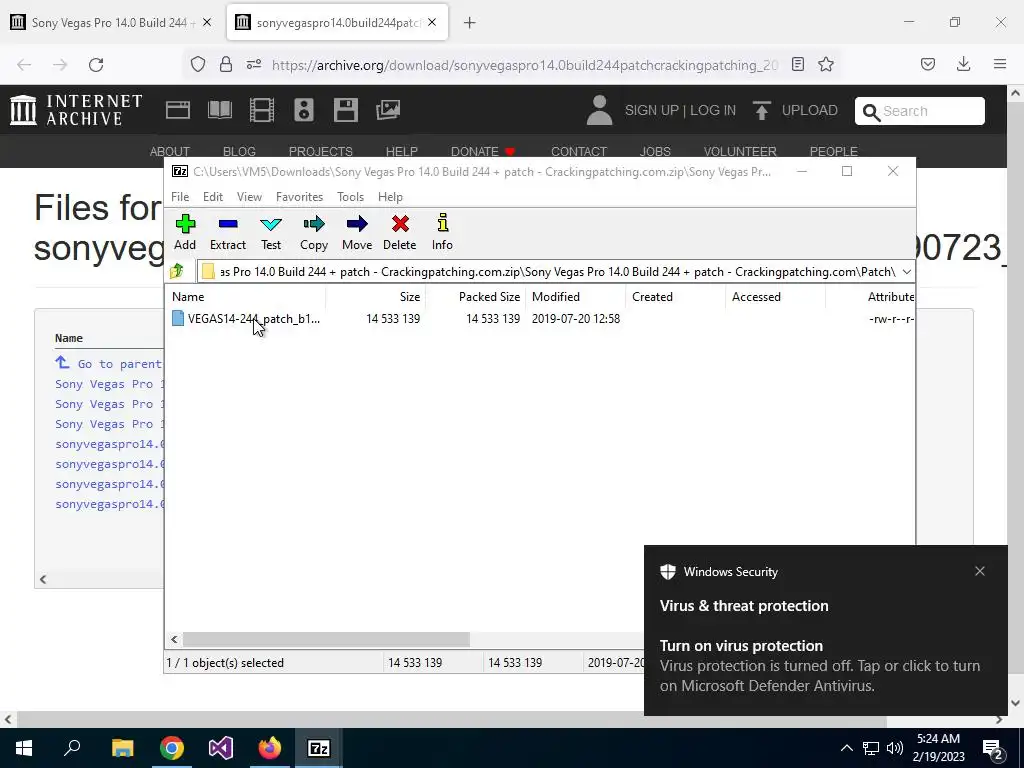Click the Move toolbar icon in 7-Zip
Viewport: 1024px width, 768px height.
357,232
